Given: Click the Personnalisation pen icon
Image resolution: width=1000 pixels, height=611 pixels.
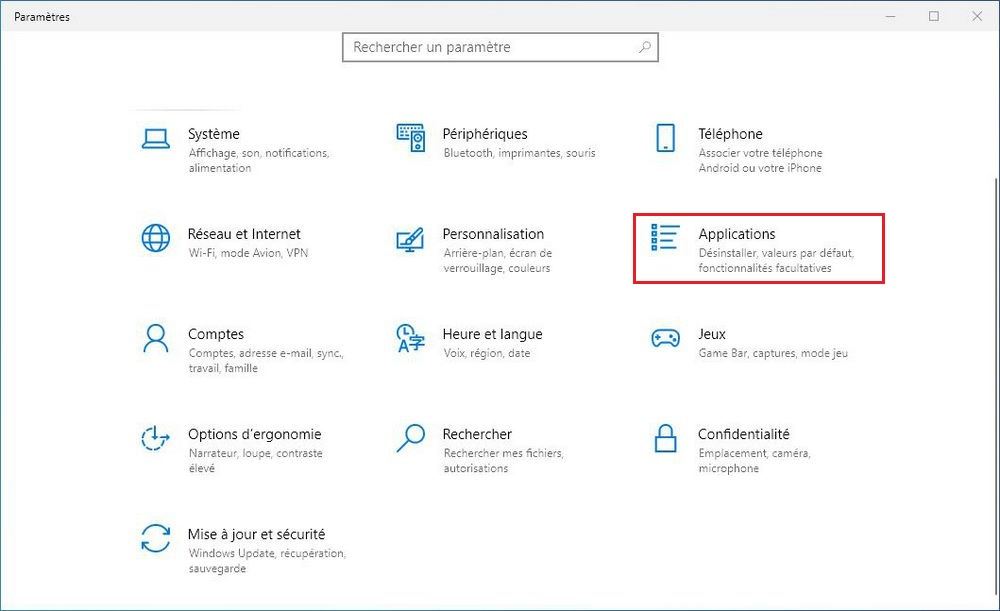Looking at the screenshot, I should (x=410, y=238).
